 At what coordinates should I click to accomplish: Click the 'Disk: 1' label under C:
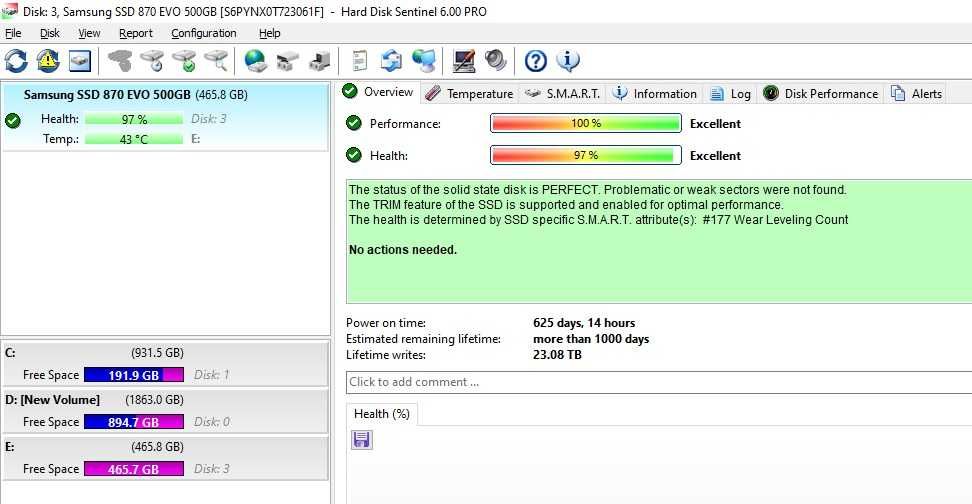click(211, 375)
